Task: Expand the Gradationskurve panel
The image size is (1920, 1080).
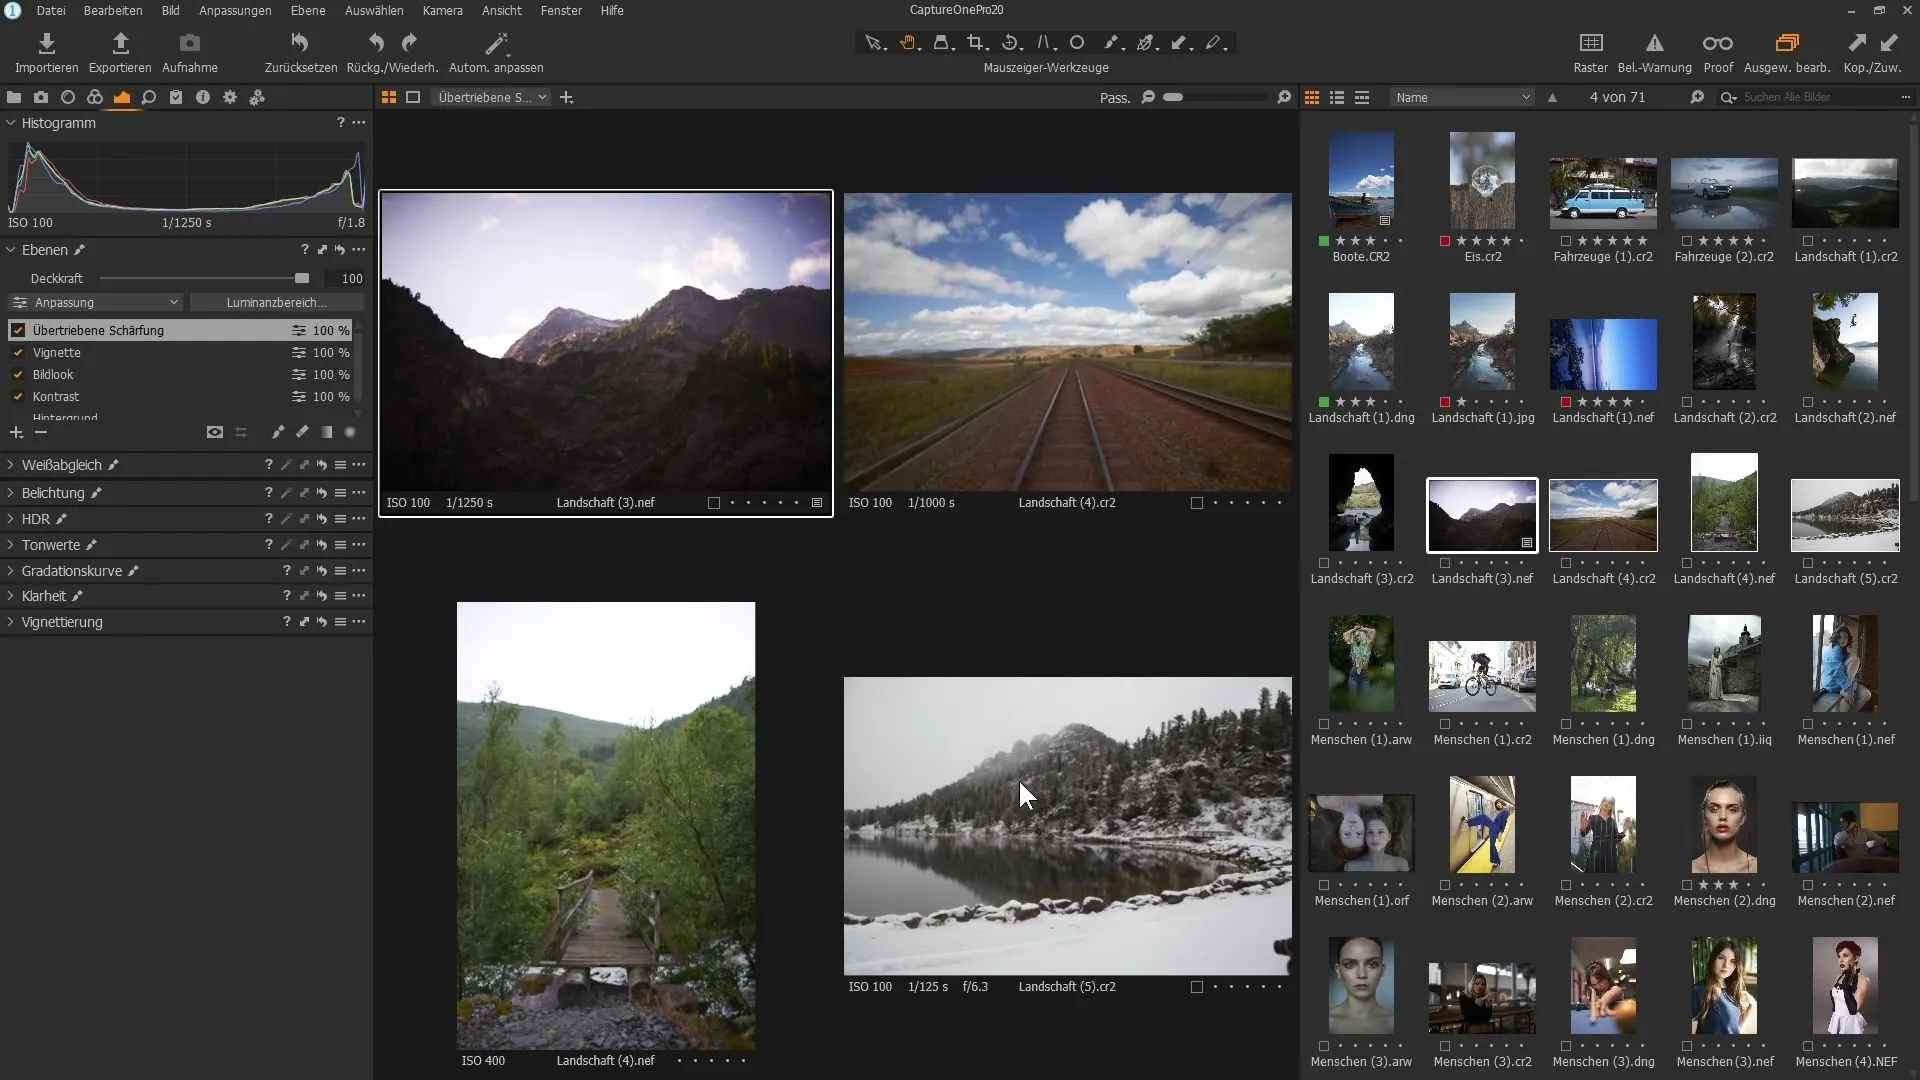Action: (x=11, y=571)
